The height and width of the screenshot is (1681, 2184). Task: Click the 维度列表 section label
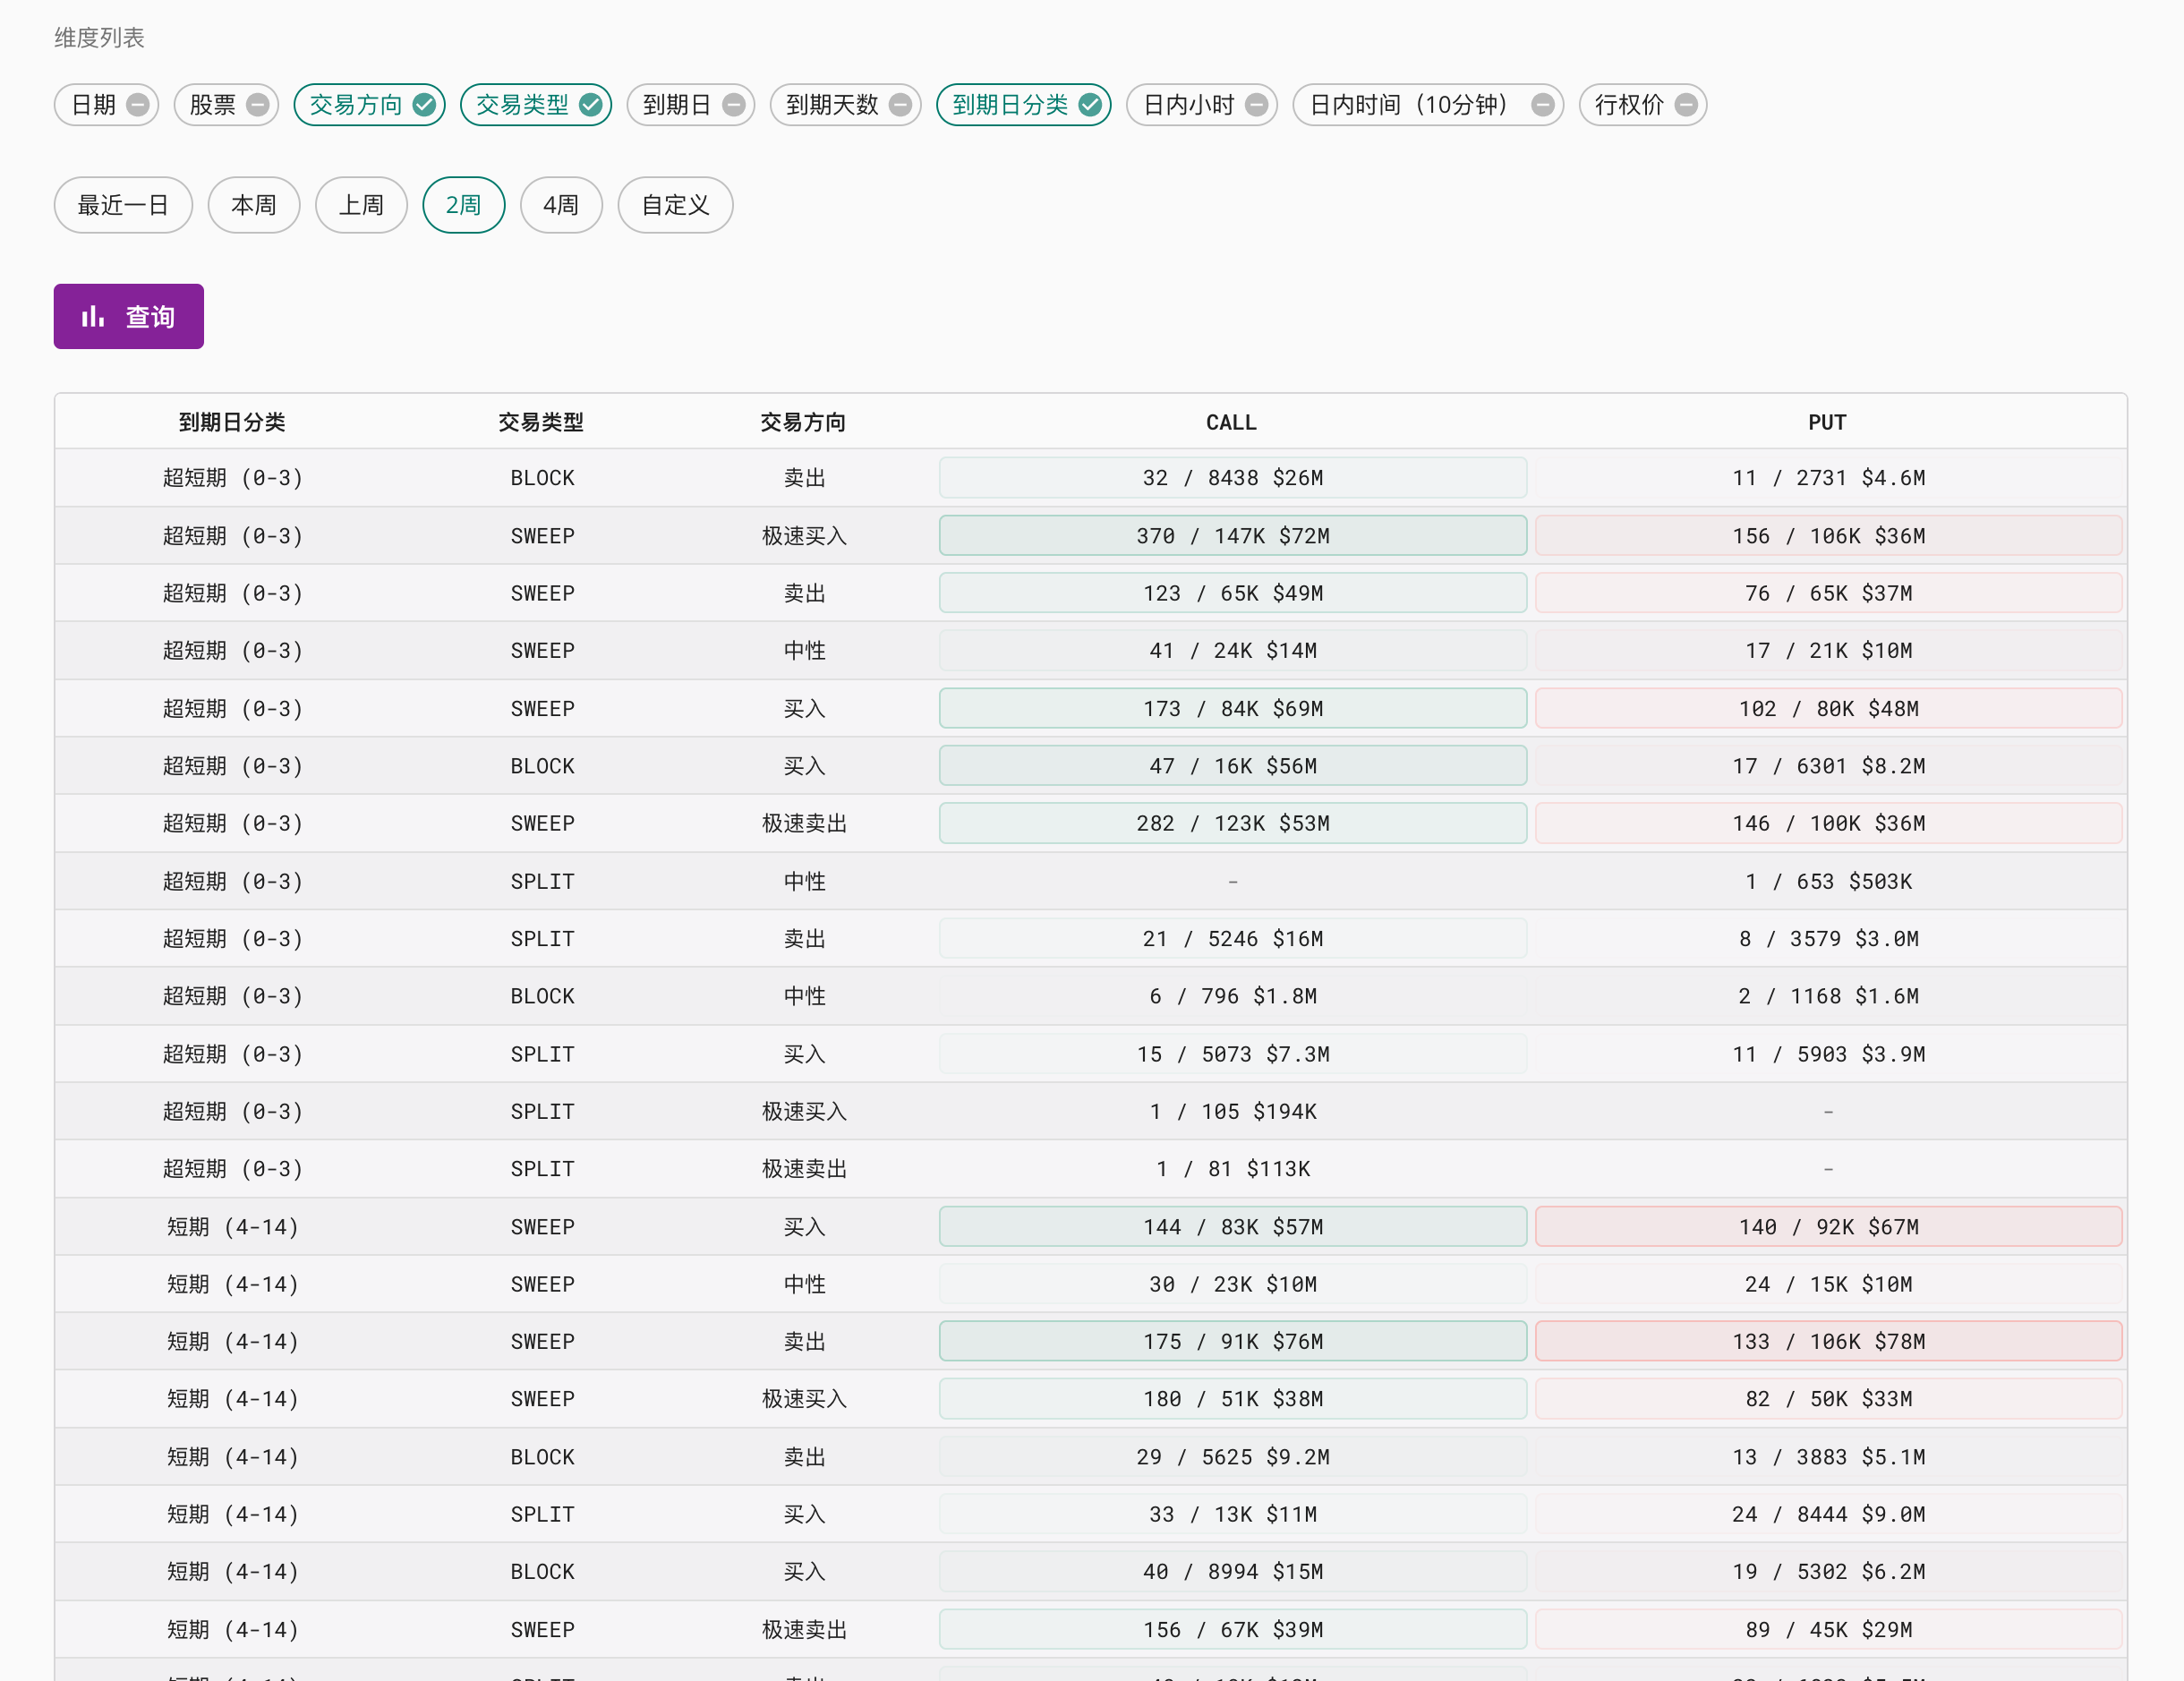coord(99,38)
